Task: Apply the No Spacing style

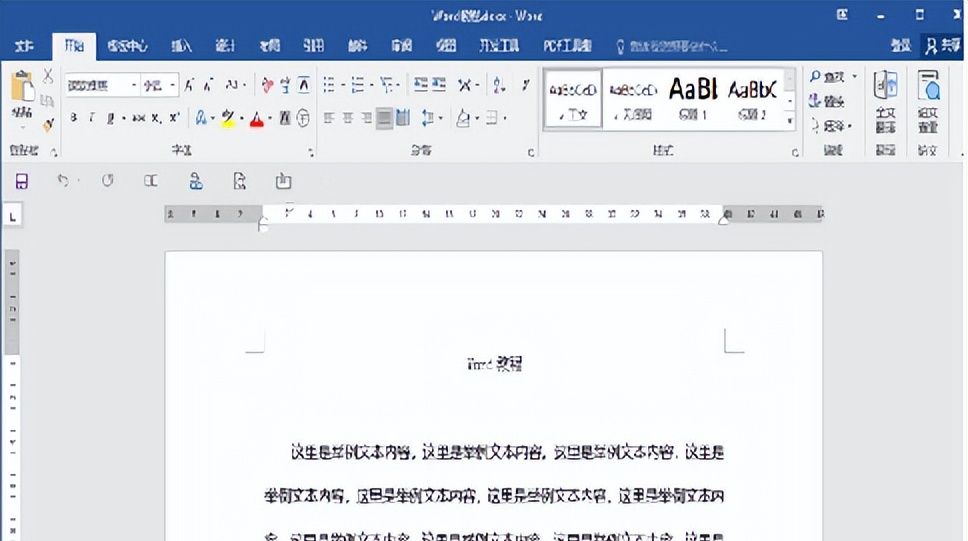Action: tap(633, 99)
